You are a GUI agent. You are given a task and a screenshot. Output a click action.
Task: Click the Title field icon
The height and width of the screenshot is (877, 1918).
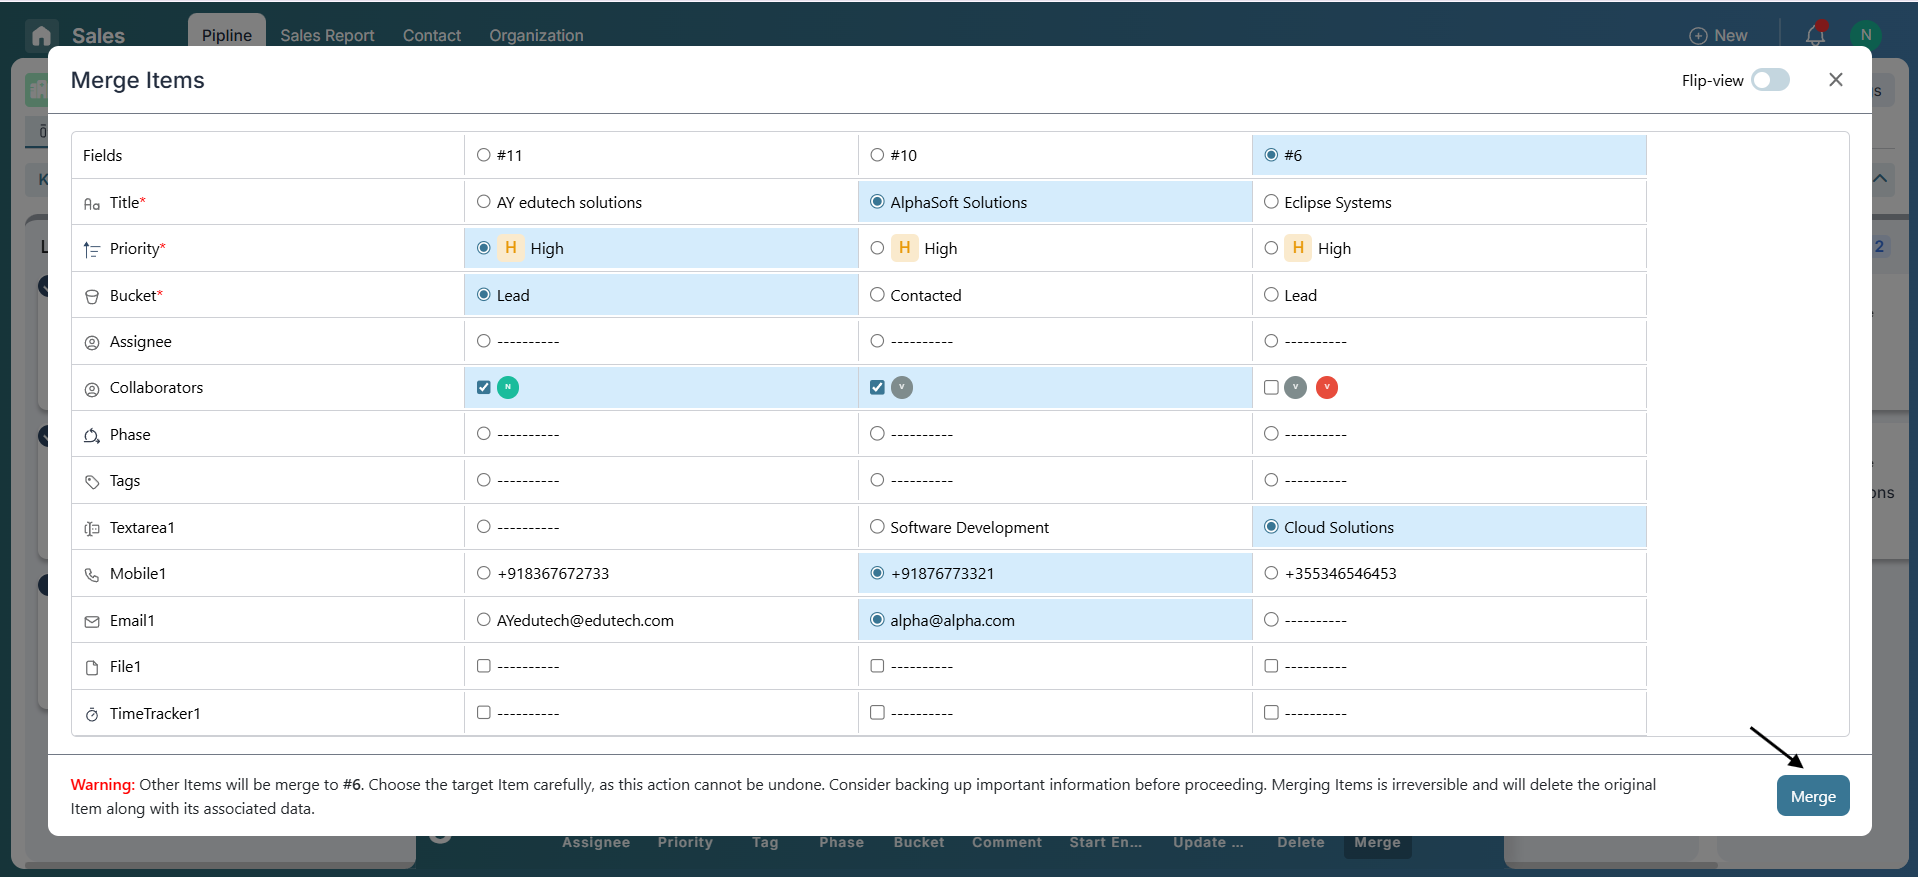click(x=92, y=203)
